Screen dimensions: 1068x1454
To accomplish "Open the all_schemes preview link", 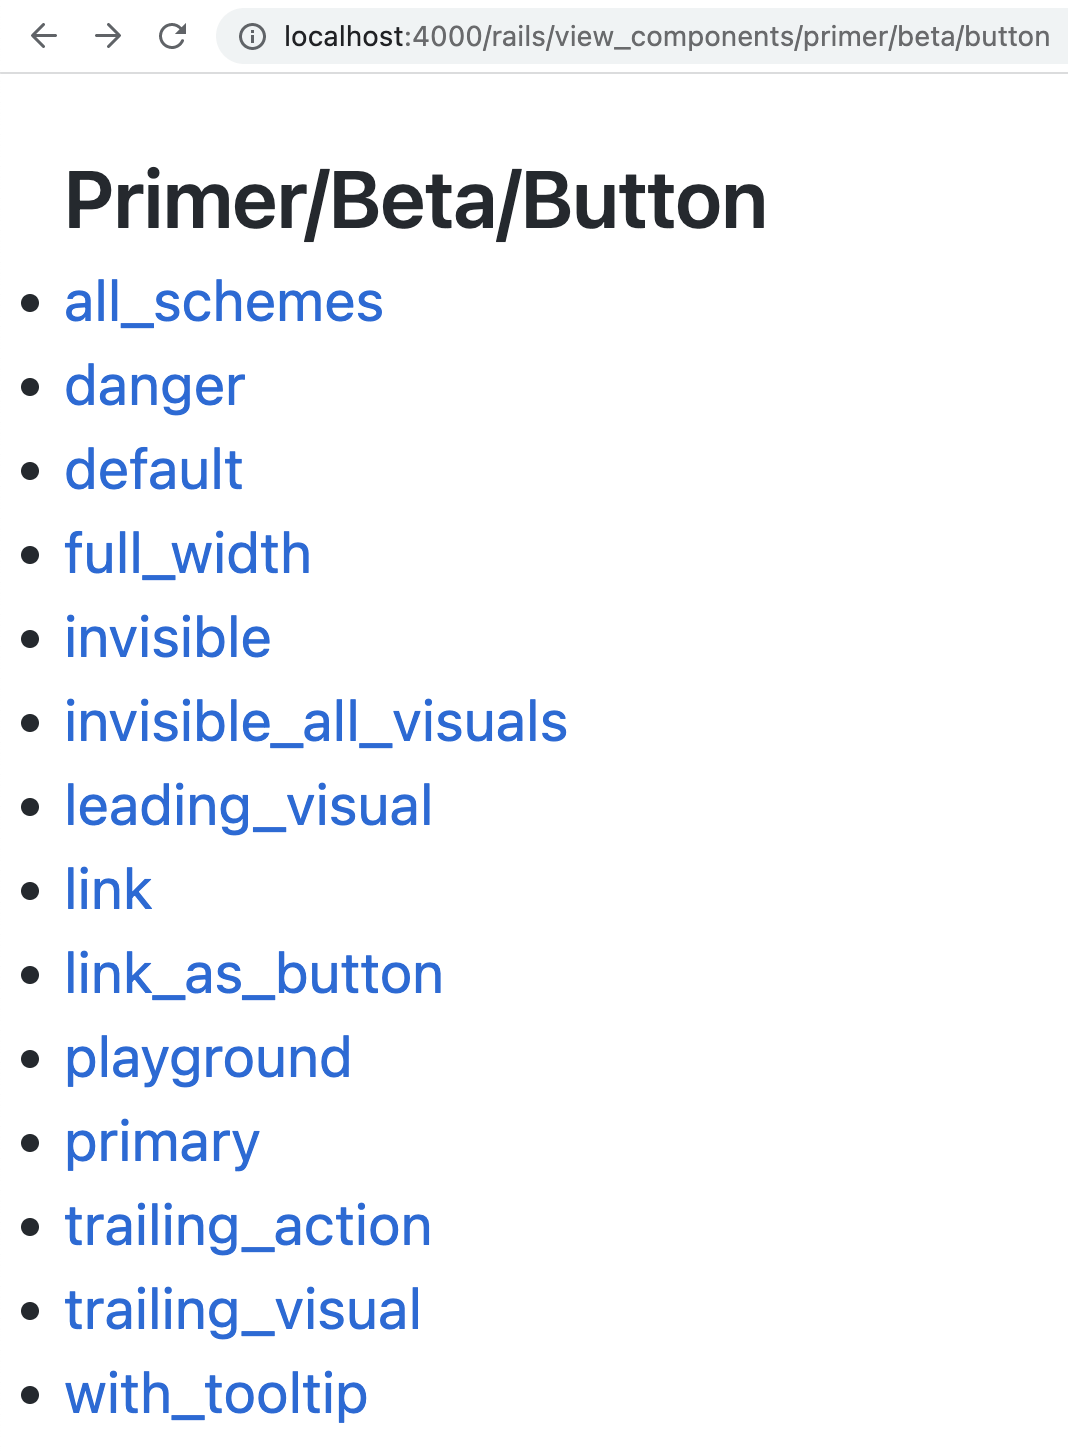I will click(224, 302).
